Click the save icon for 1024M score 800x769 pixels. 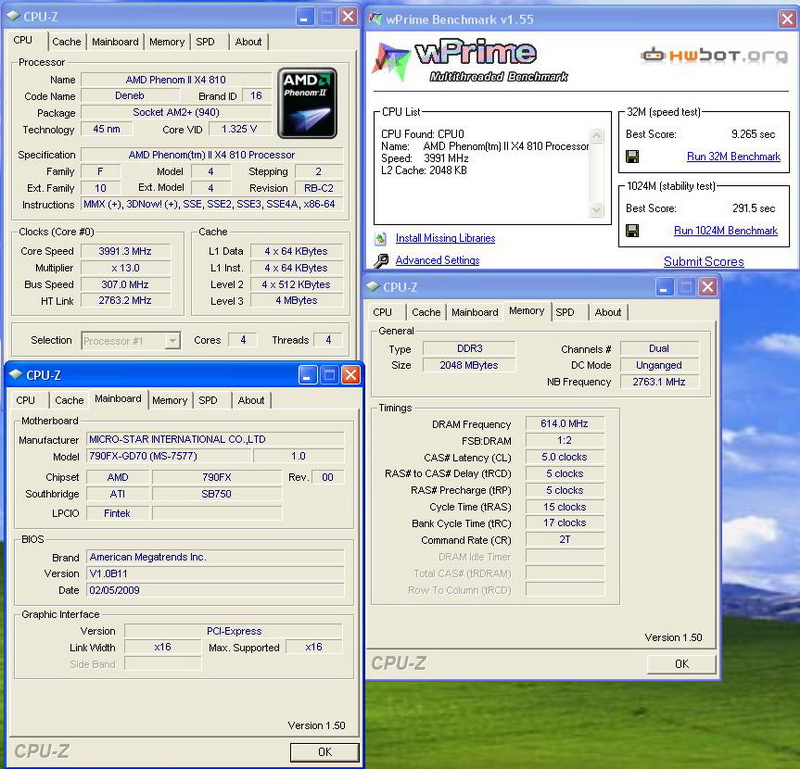632,231
